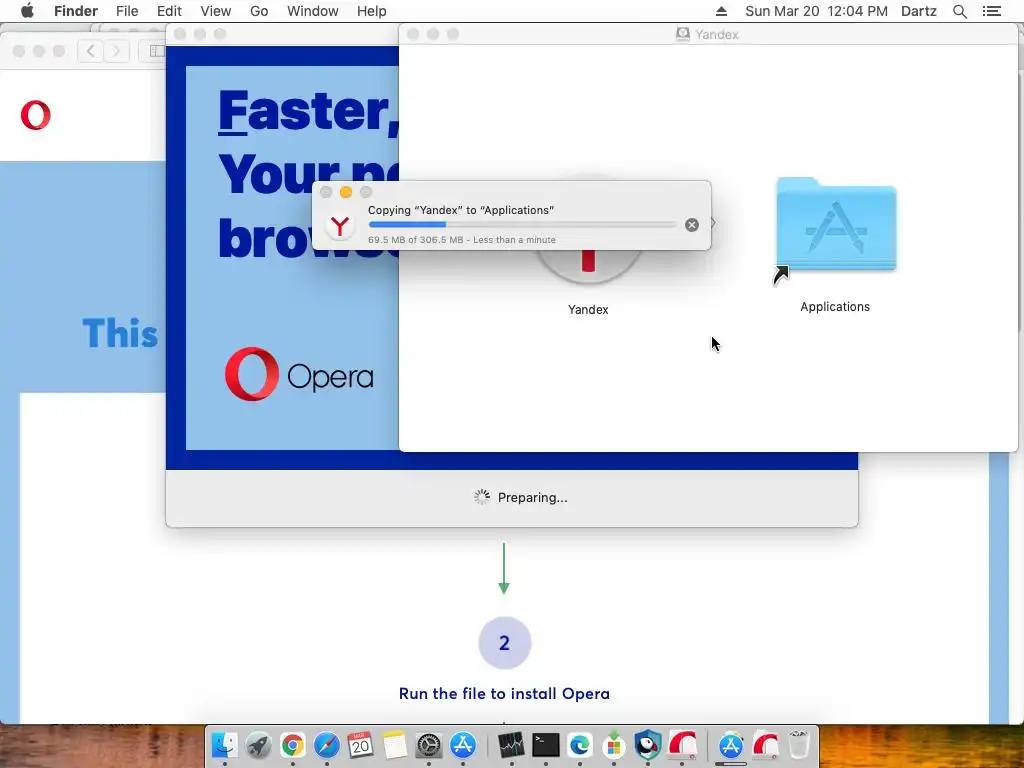Open Notes from the dock
The height and width of the screenshot is (768, 1024).
394,745
